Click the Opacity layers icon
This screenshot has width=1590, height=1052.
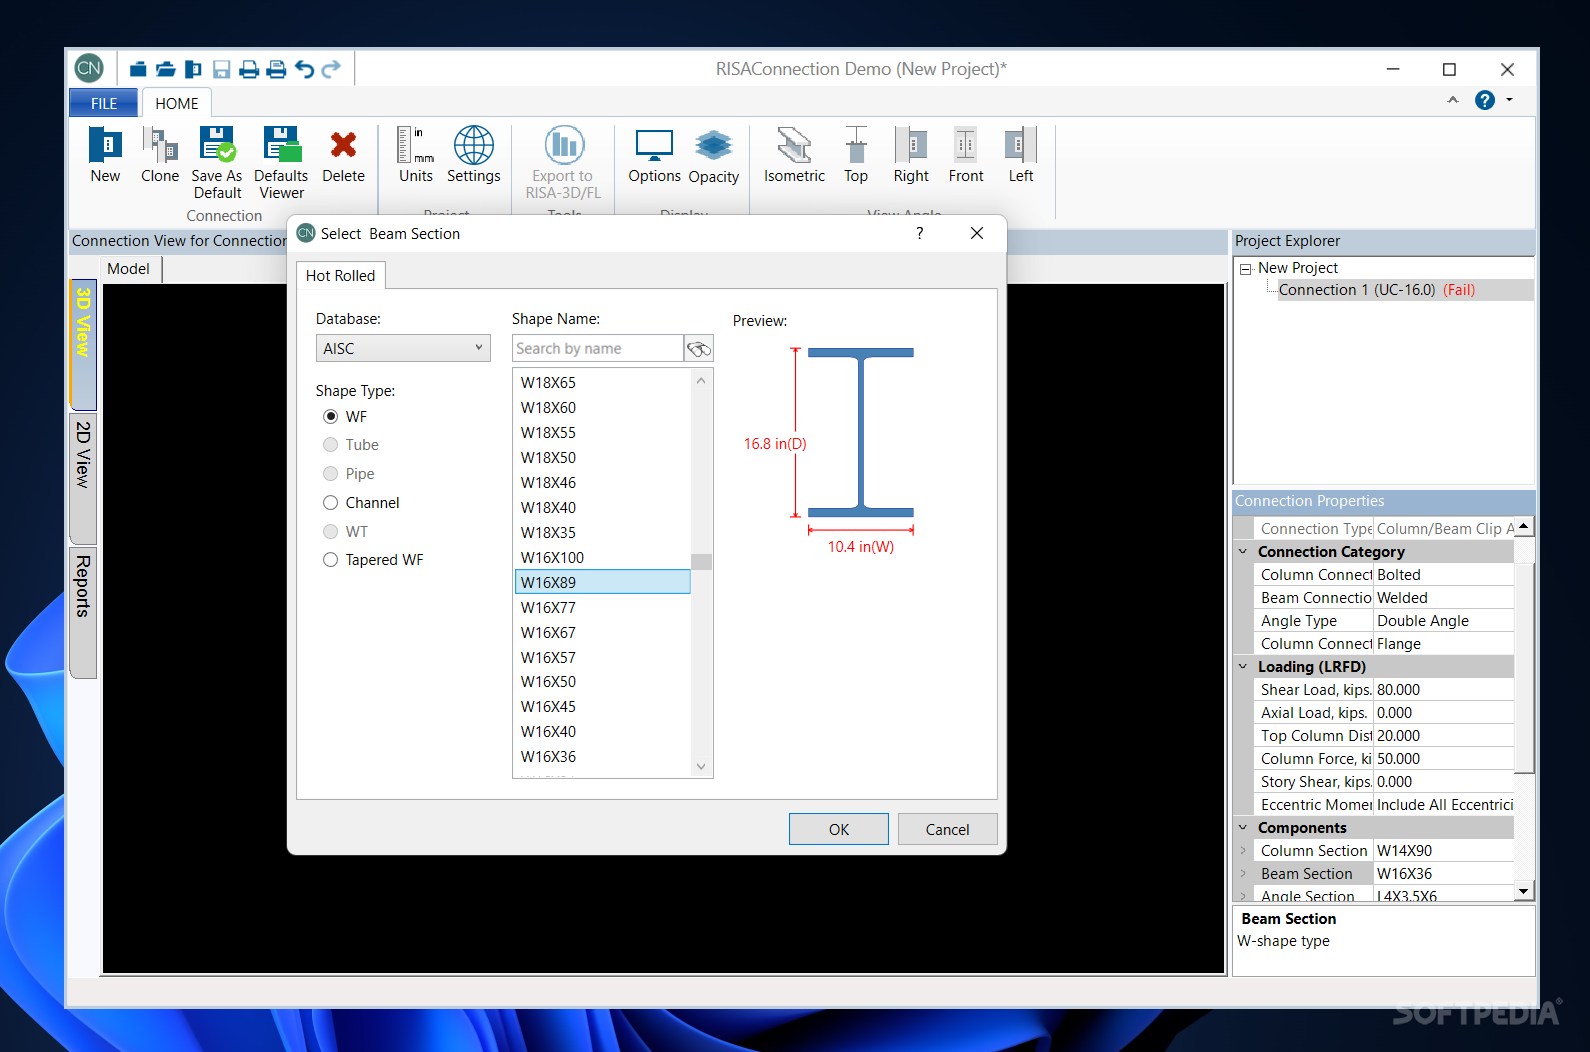click(x=714, y=146)
